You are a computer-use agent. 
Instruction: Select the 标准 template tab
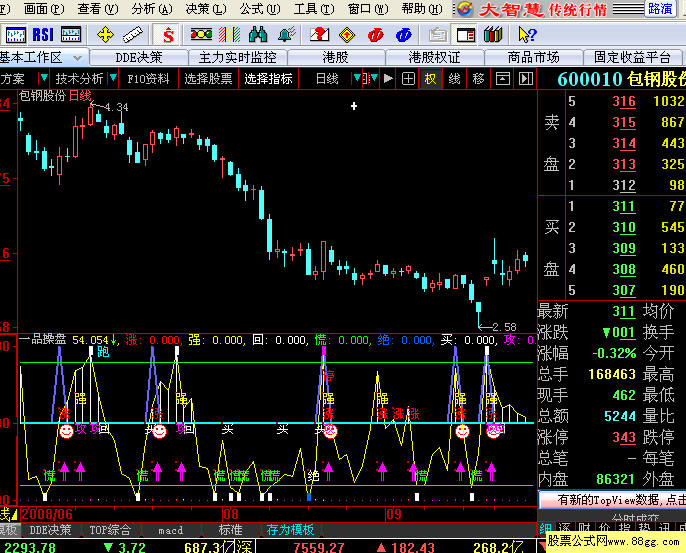(231, 530)
